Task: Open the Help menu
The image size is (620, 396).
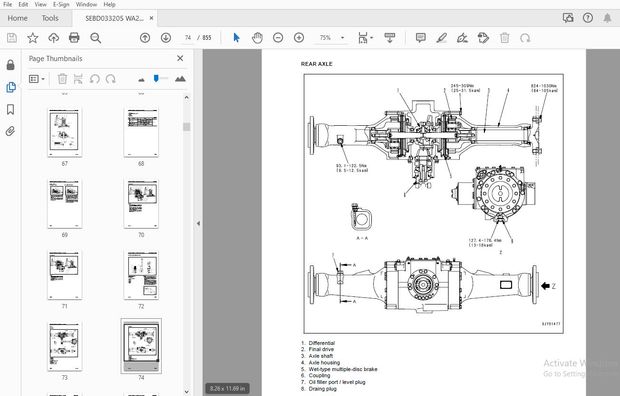Action: coord(109,4)
